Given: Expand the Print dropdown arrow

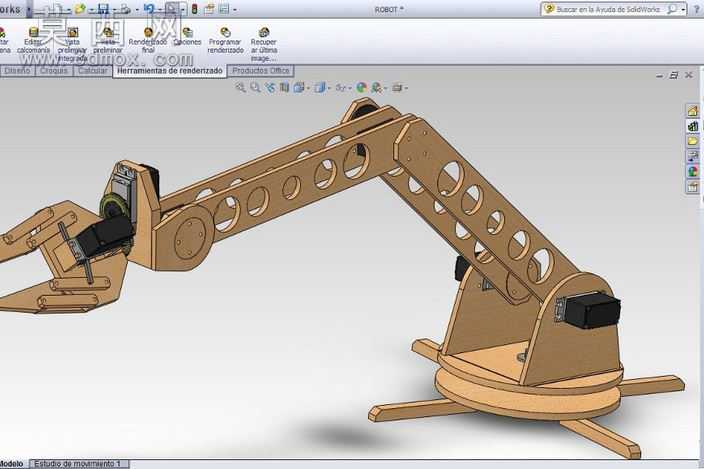Looking at the screenshot, I should point(137,9).
